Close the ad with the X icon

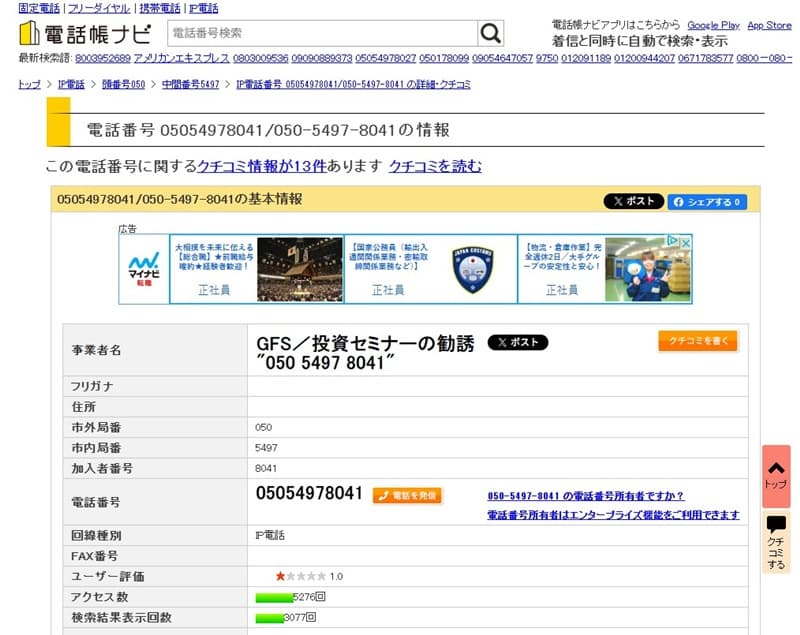tap(686, 241)
